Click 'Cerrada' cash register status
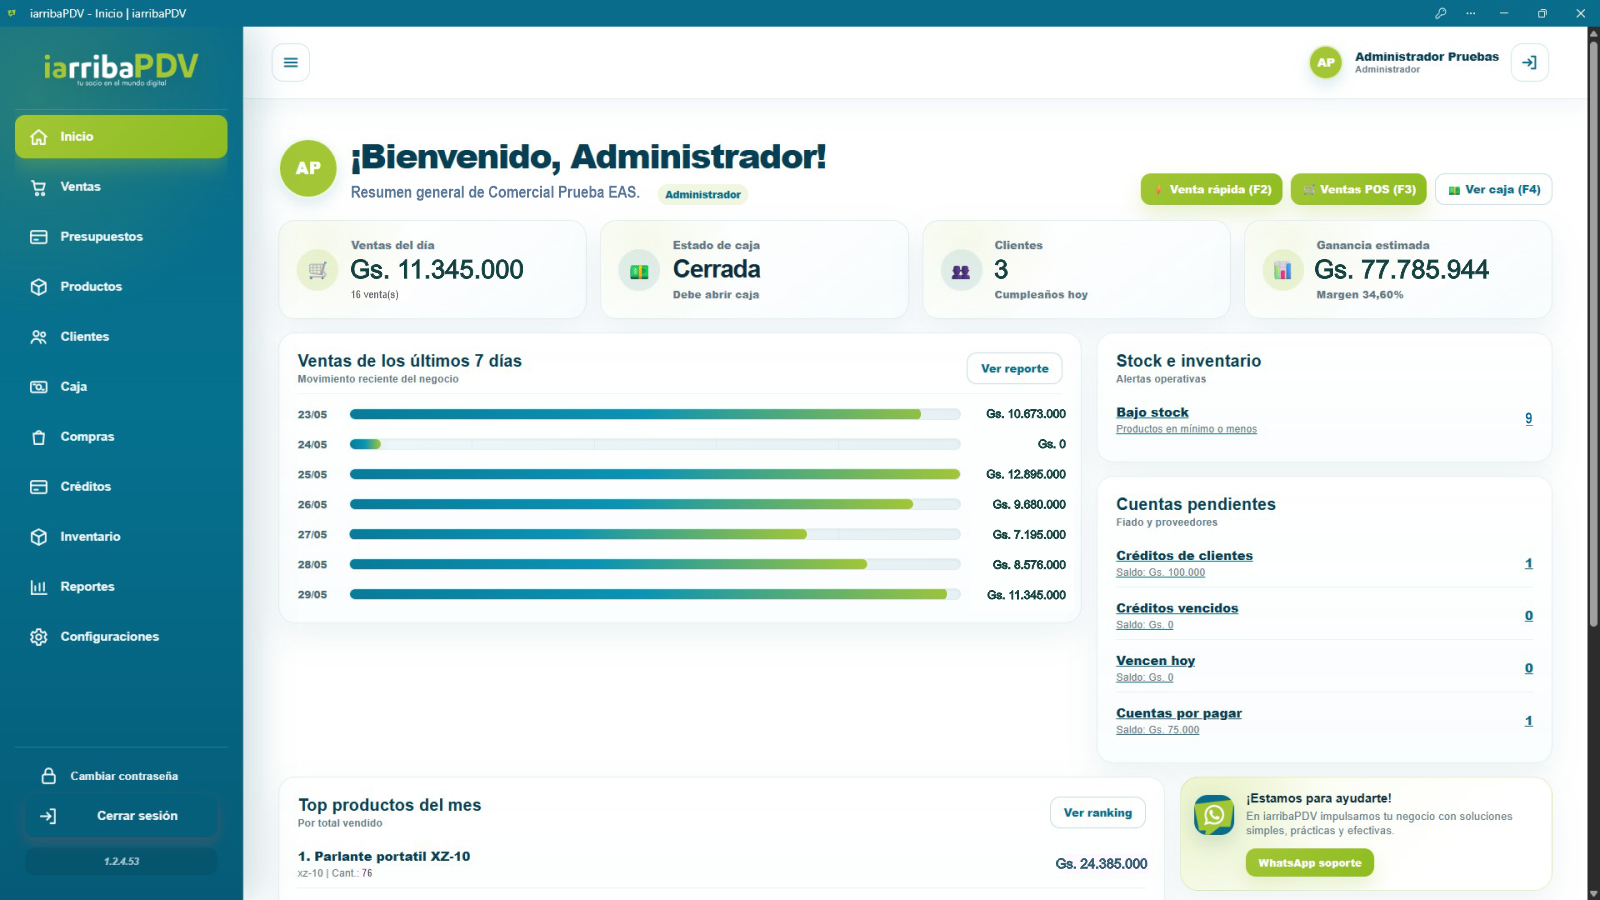Screen dimensions: 1600x900 click(x=716, y=270)
